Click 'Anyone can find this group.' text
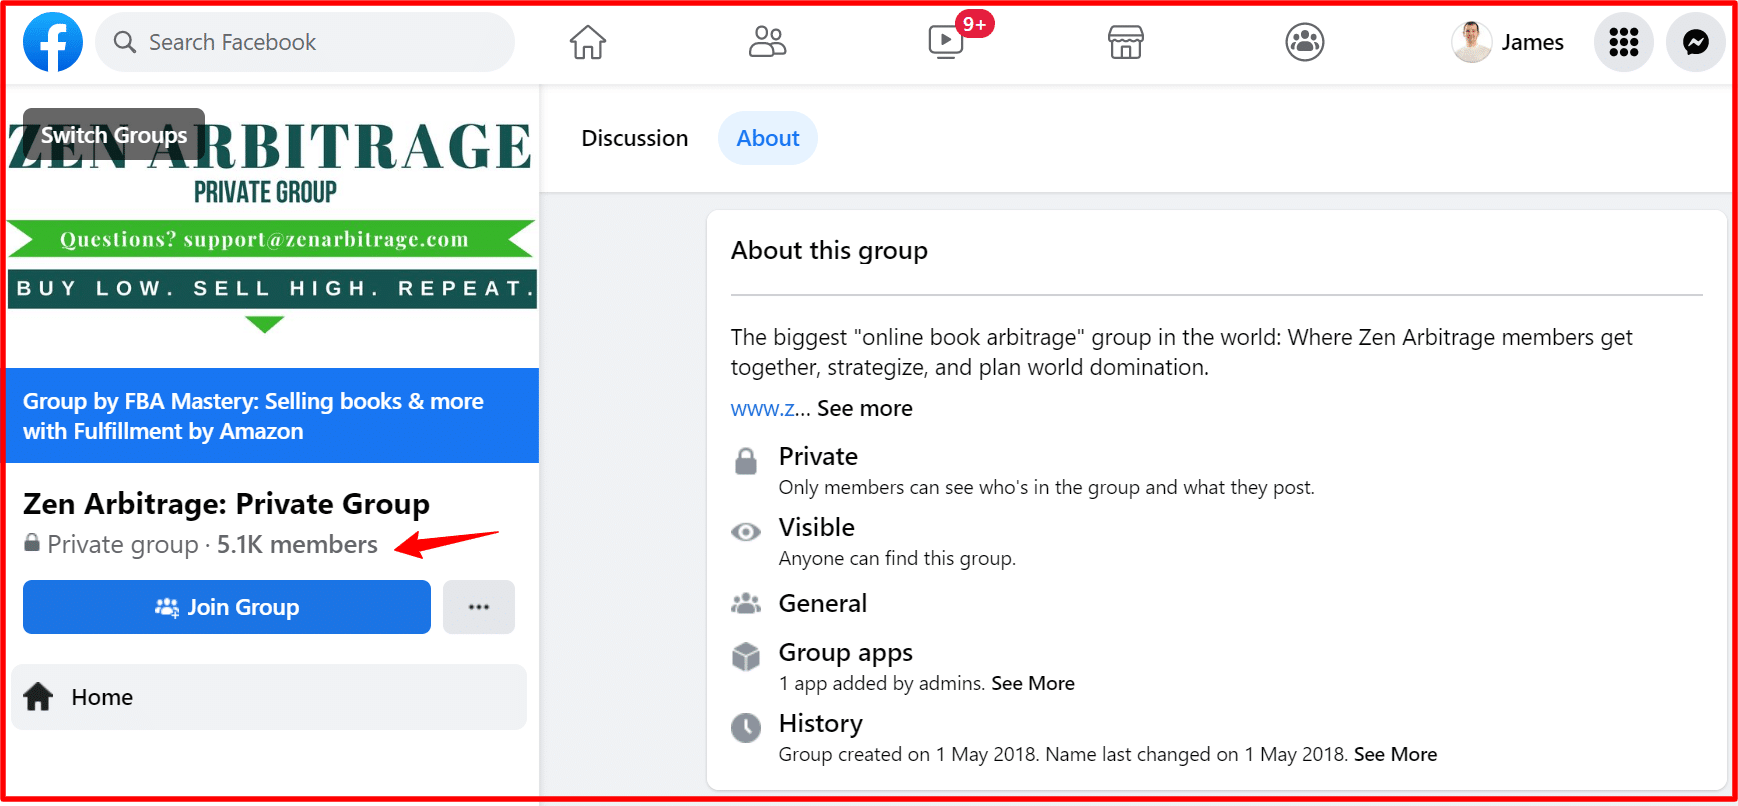1738x806 pixels. (897, 558)
